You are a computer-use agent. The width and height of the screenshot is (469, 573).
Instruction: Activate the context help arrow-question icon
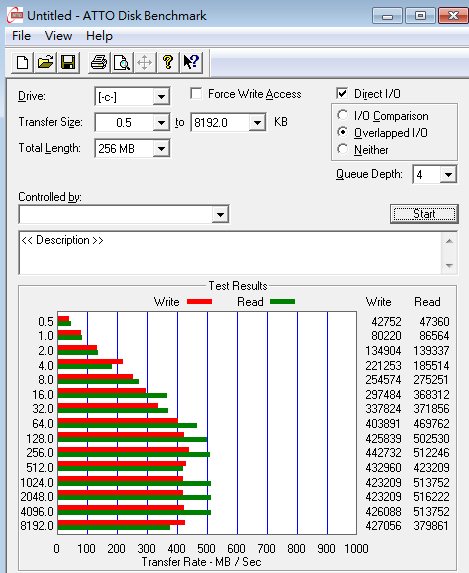(191, 62)
